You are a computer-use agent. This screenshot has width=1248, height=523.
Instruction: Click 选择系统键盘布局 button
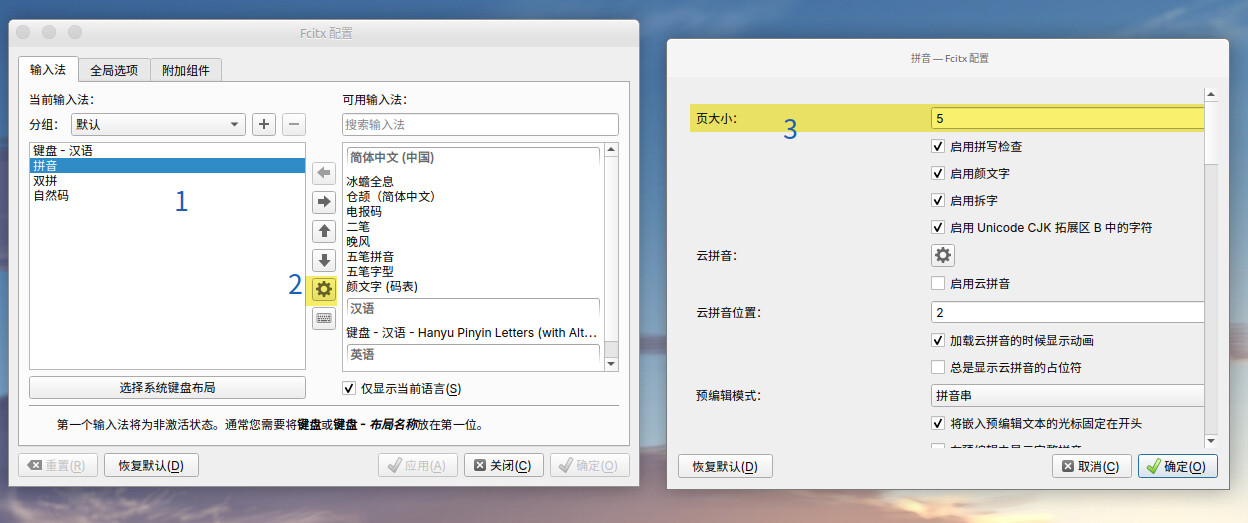167,388
